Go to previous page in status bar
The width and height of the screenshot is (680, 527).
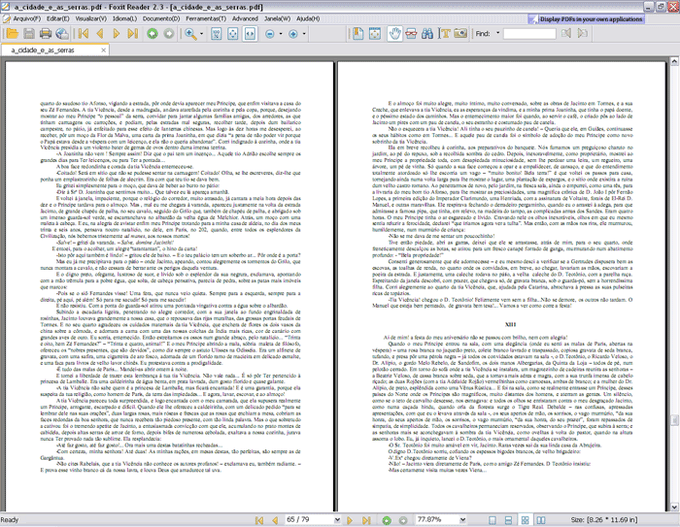(x=275, y=520)
